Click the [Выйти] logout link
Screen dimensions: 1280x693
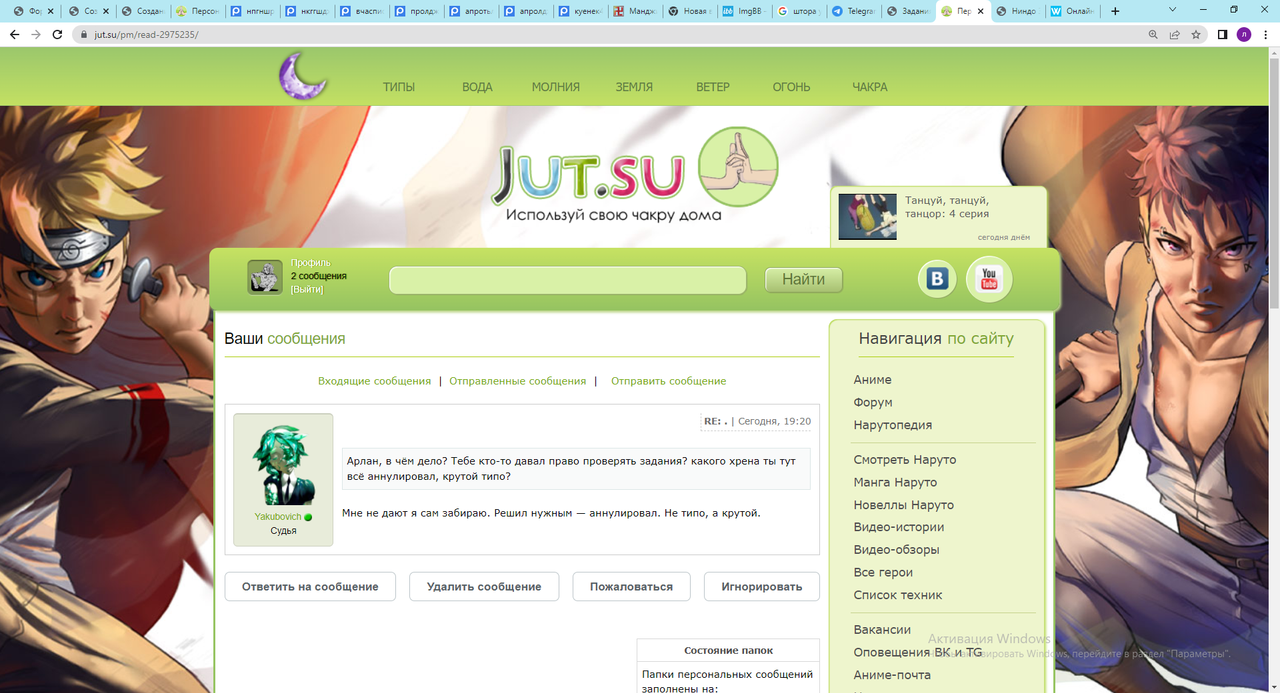(307, 289)
